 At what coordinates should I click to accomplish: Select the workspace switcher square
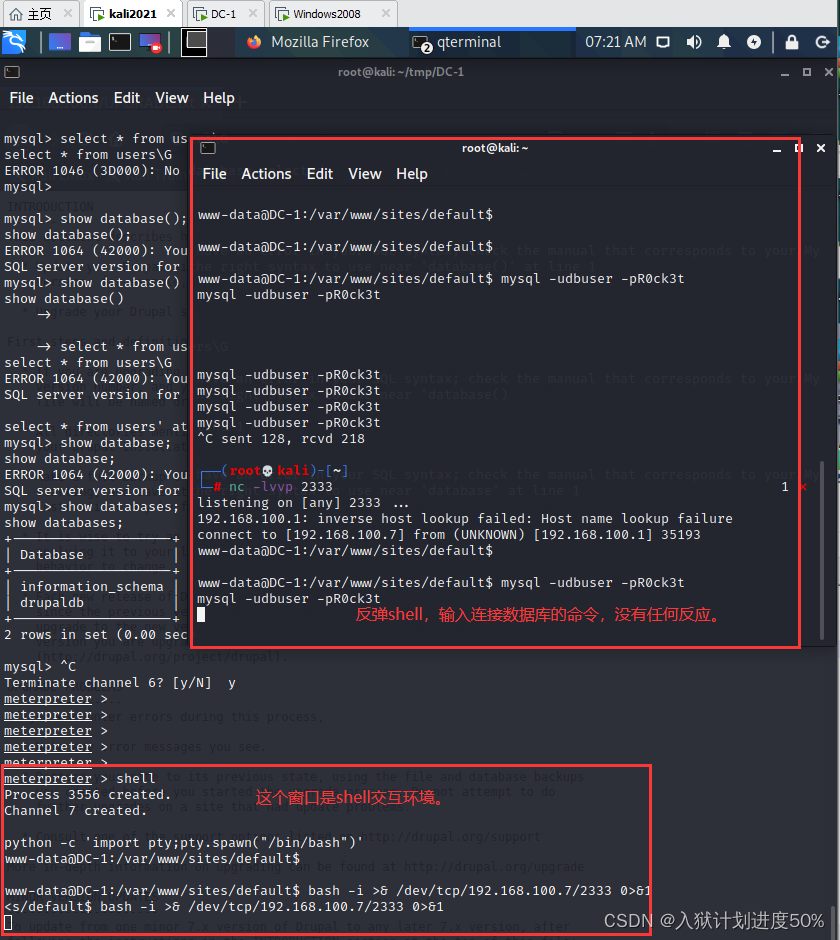coord(194,43)
